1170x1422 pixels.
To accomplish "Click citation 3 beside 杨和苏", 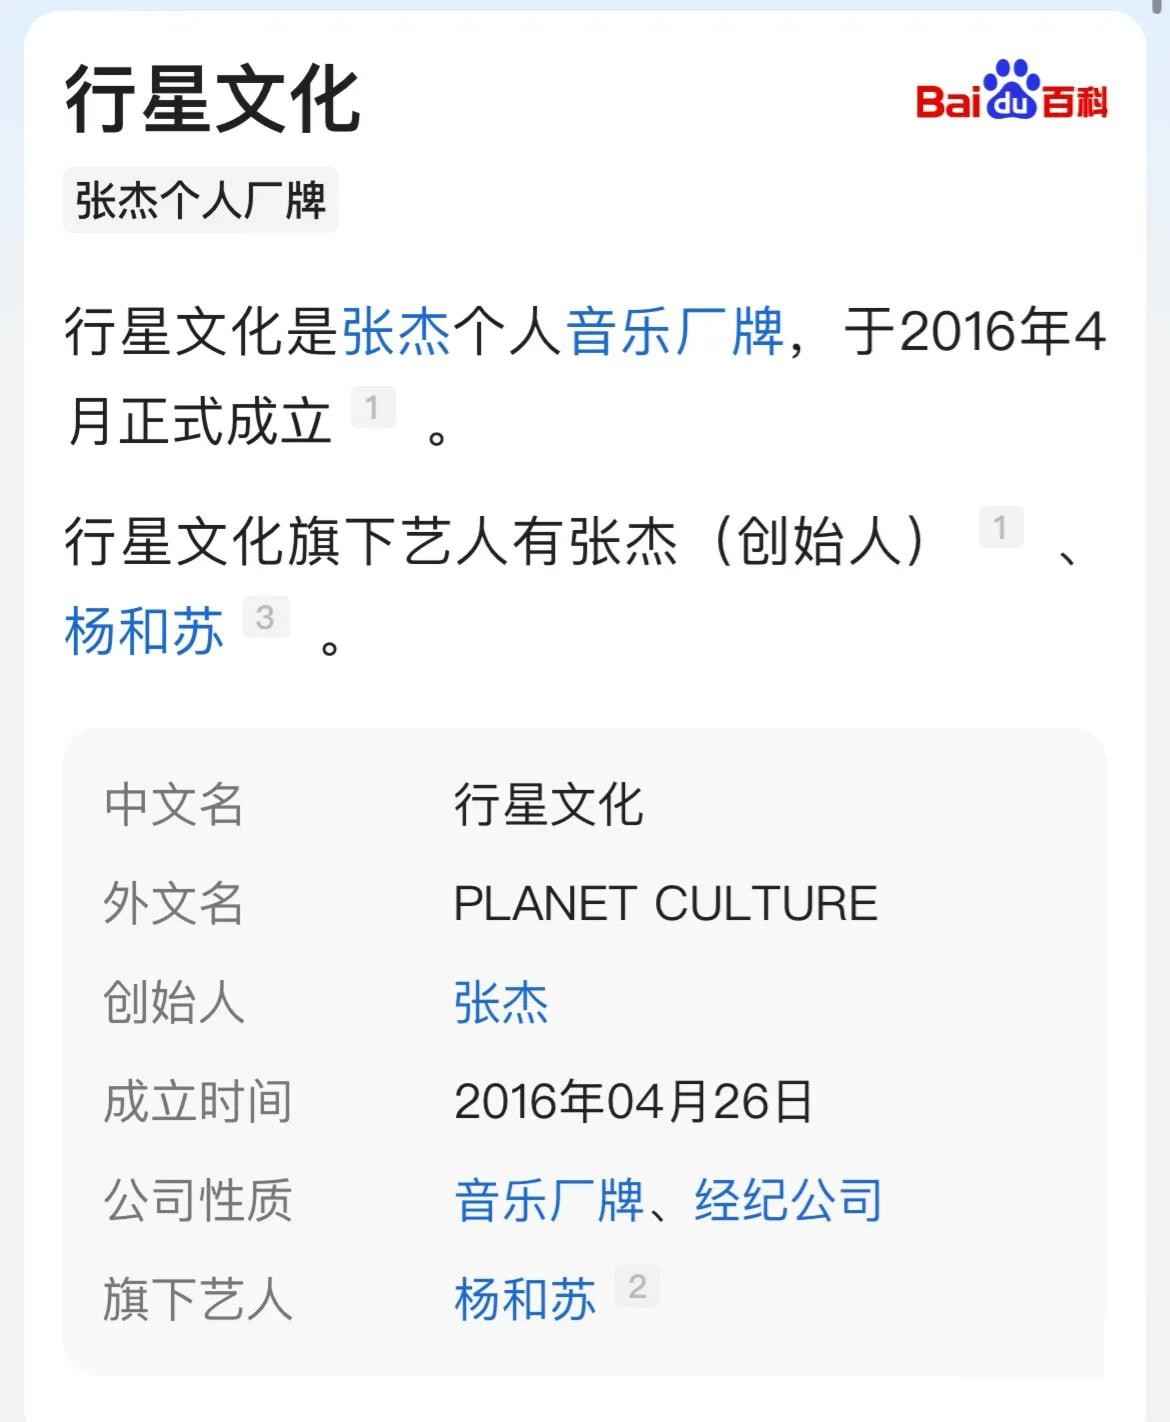I will 266,617.
